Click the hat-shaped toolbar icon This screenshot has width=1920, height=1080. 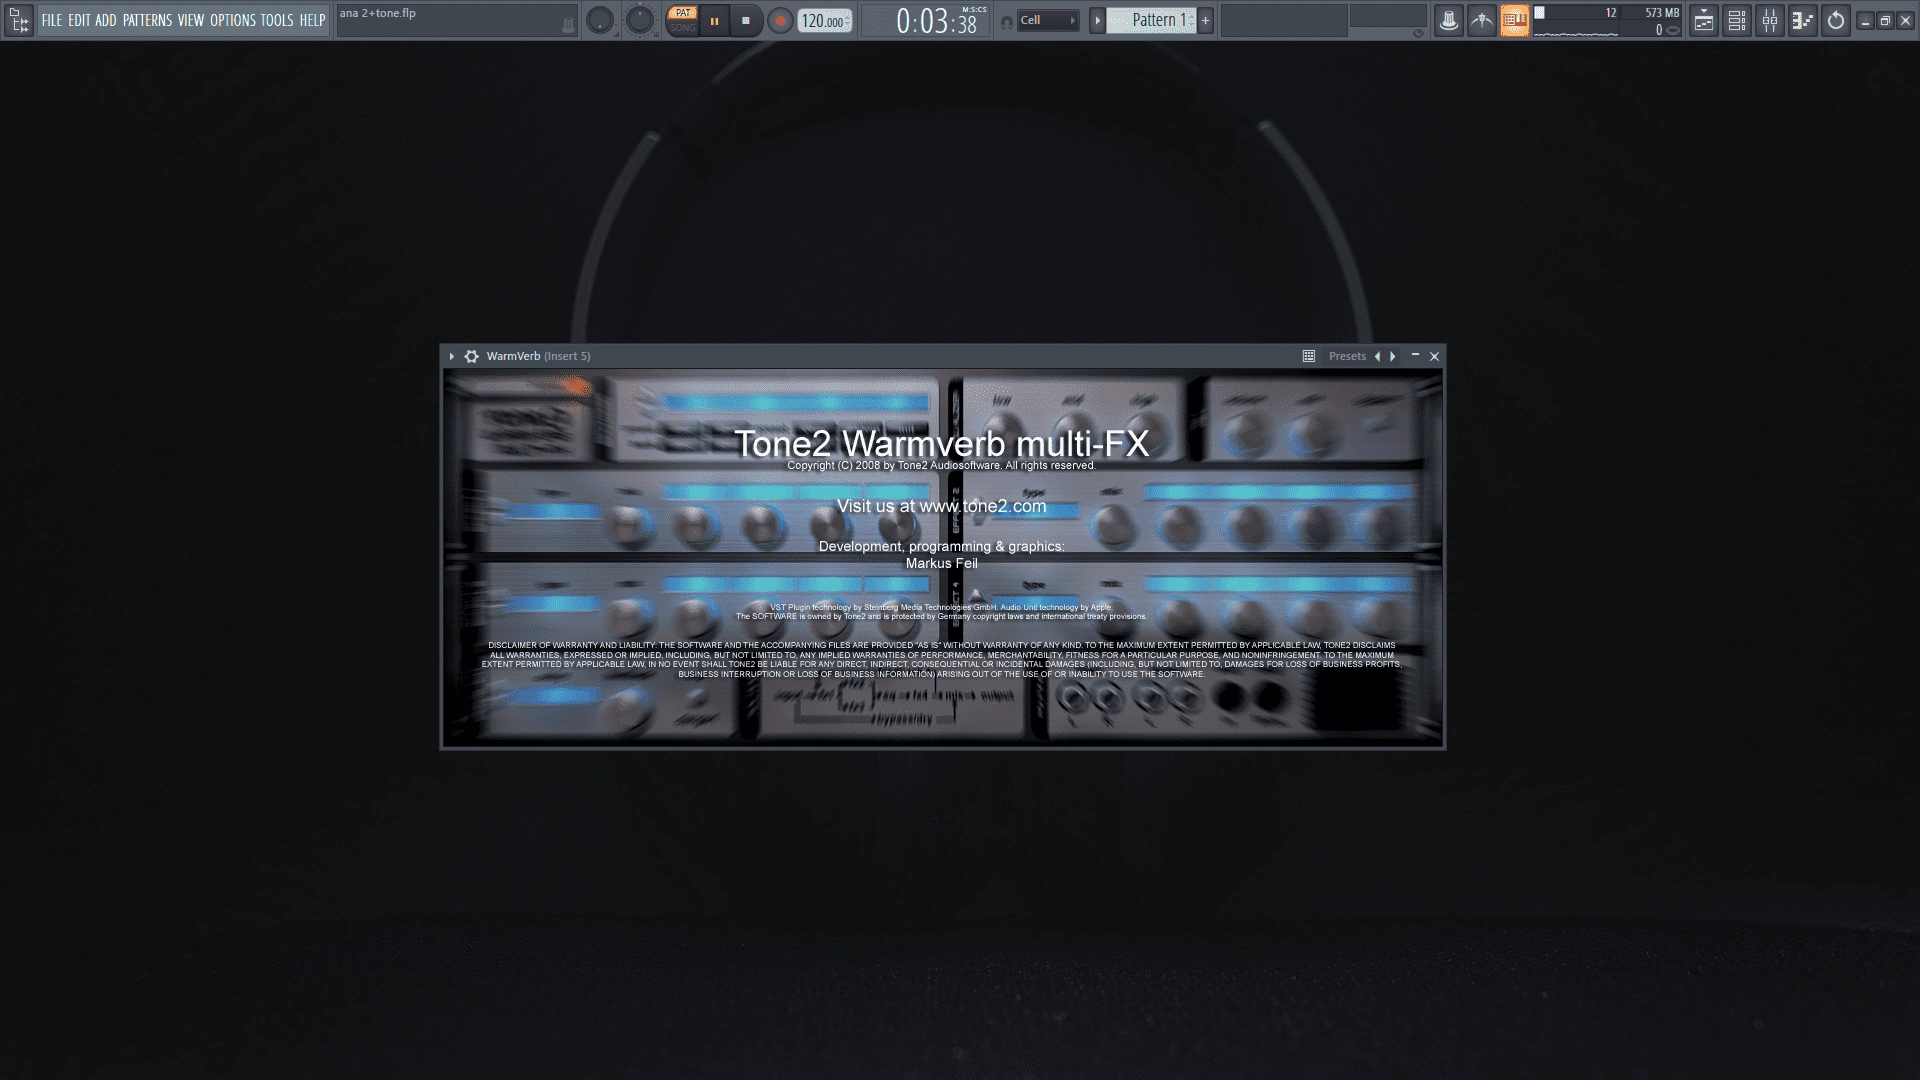click(x=1448, y=20)
